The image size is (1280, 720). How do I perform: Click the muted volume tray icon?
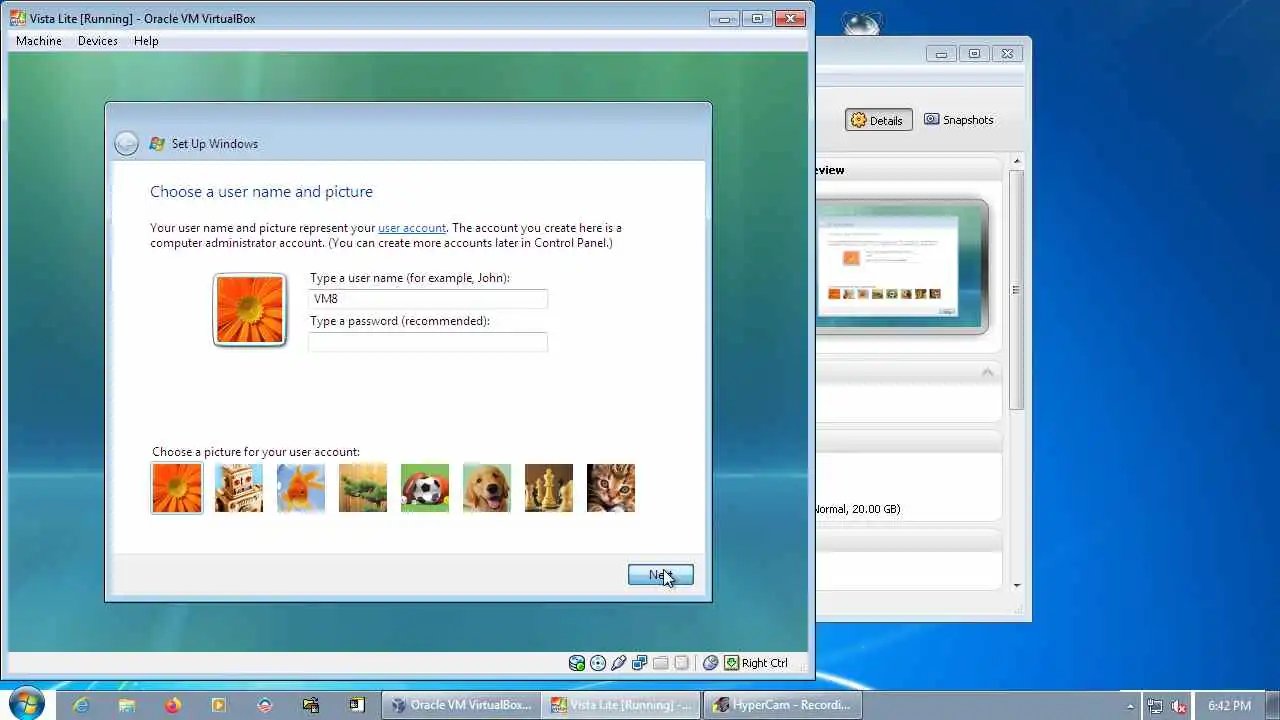click(x=1180, y=706)
